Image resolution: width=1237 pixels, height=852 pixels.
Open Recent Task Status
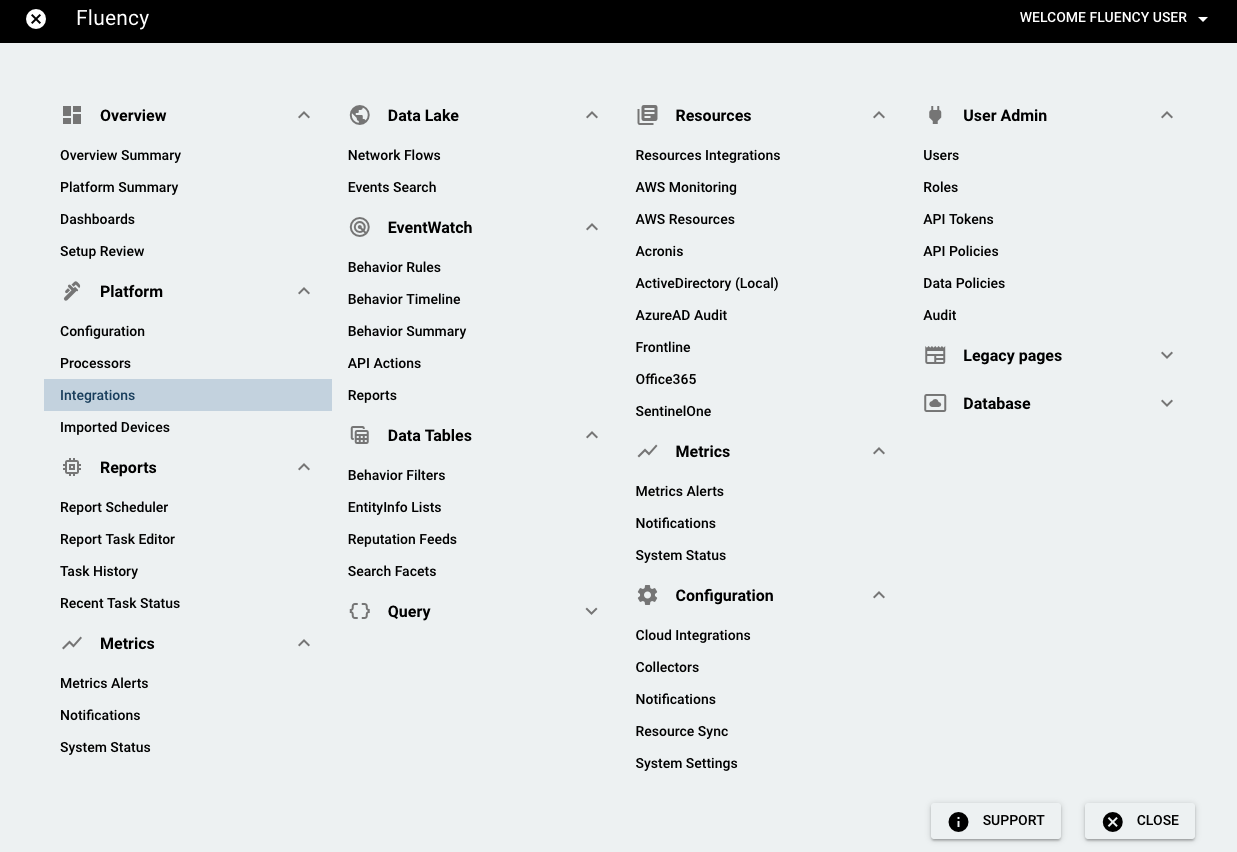point(120,603)
